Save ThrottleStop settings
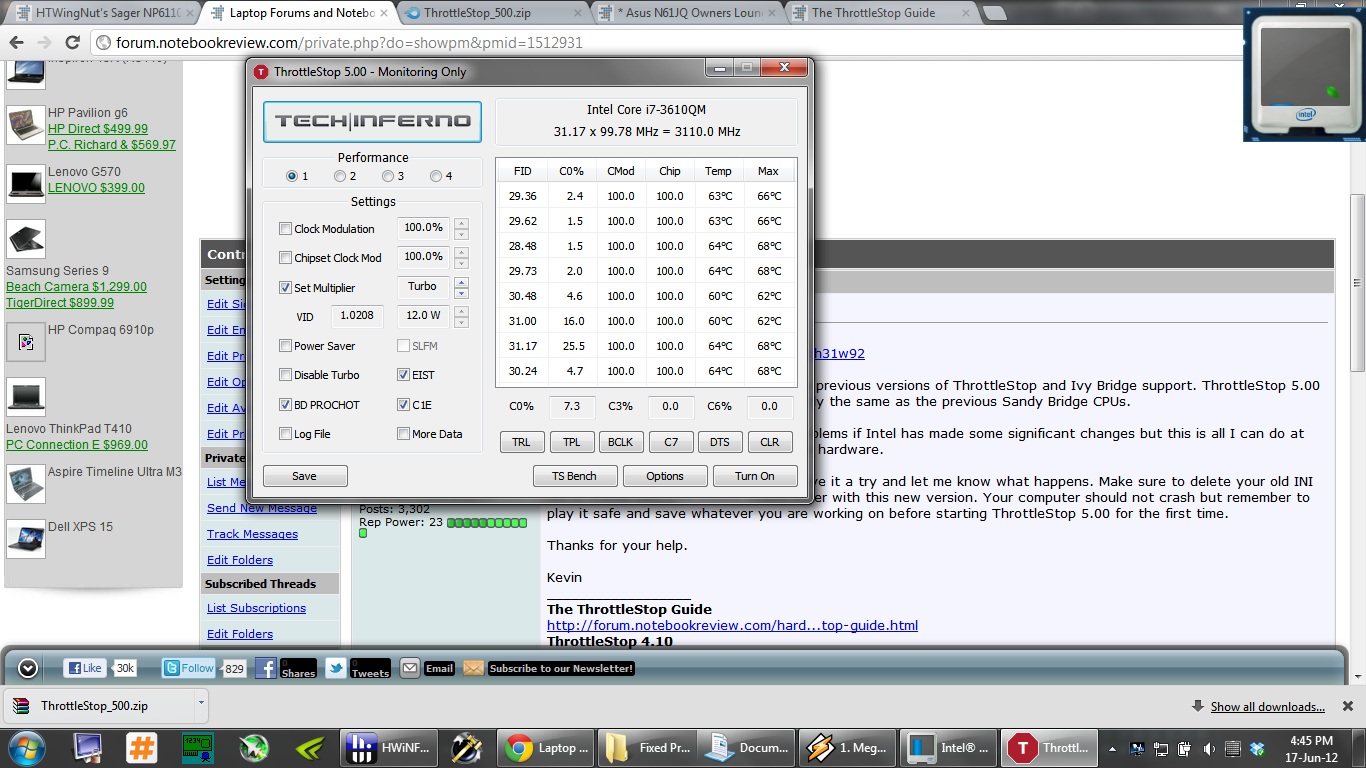Viewport: 1366px width, 768px height. point(305,476)
